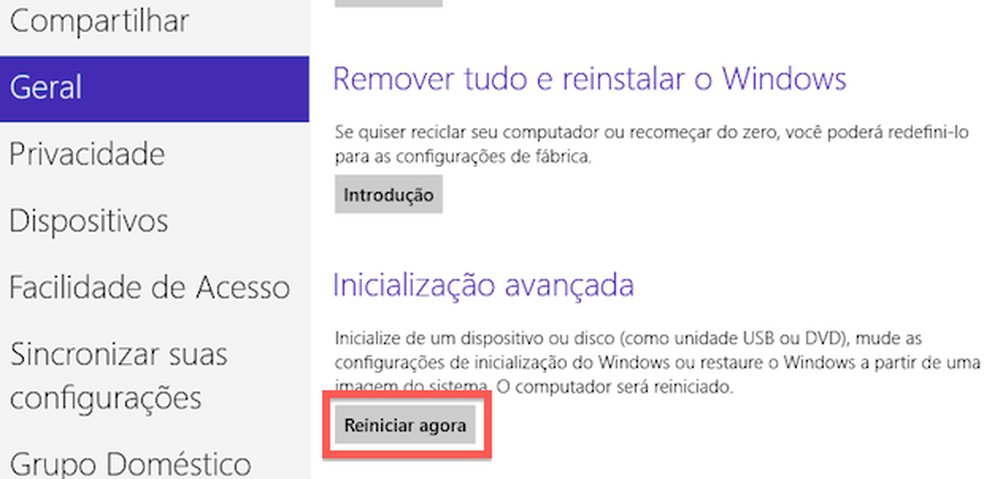
Task: Click the 'Remover tudo e reinstalar o Windows' heading
Action: [x=590, y=79]
